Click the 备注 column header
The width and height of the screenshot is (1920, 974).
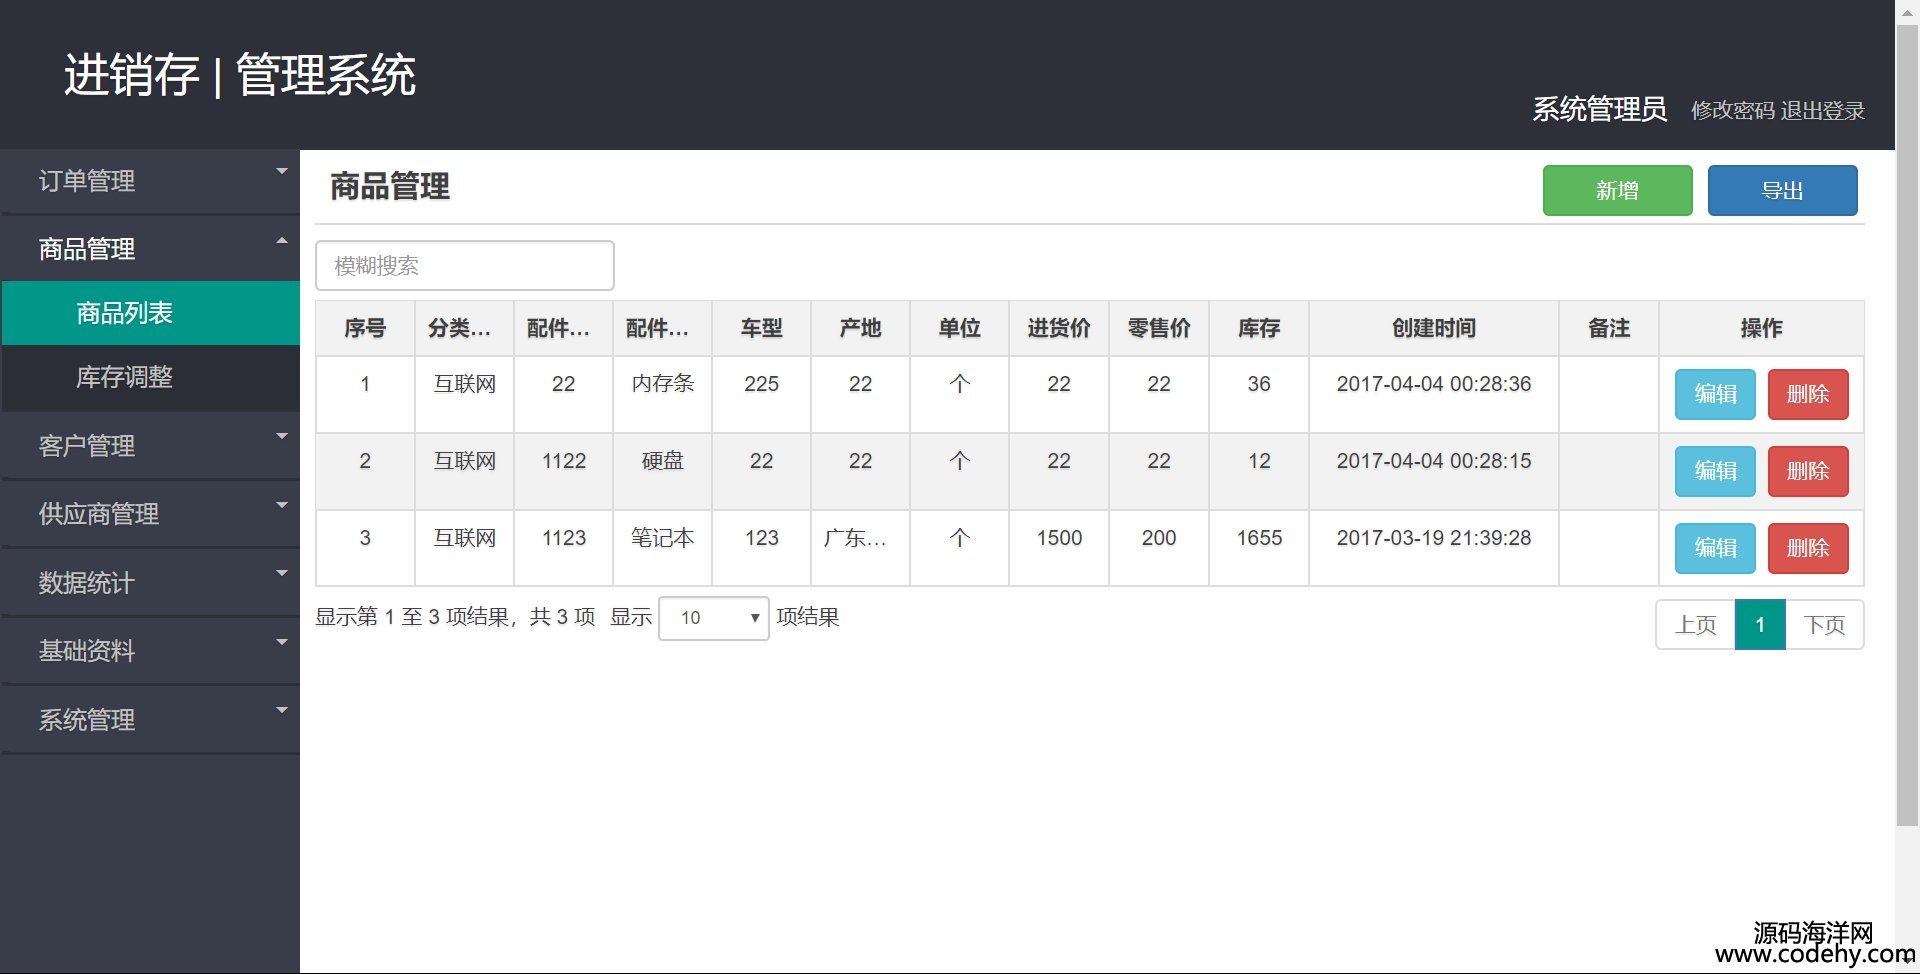[x=1609, y=328]
